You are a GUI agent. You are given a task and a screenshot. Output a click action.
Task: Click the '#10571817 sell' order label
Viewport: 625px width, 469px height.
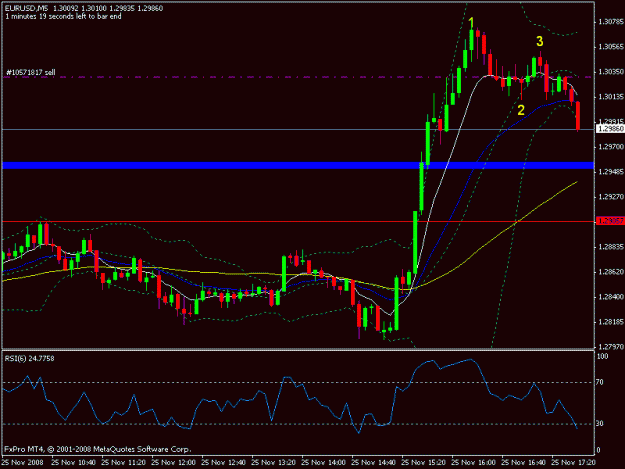(31, 73)
